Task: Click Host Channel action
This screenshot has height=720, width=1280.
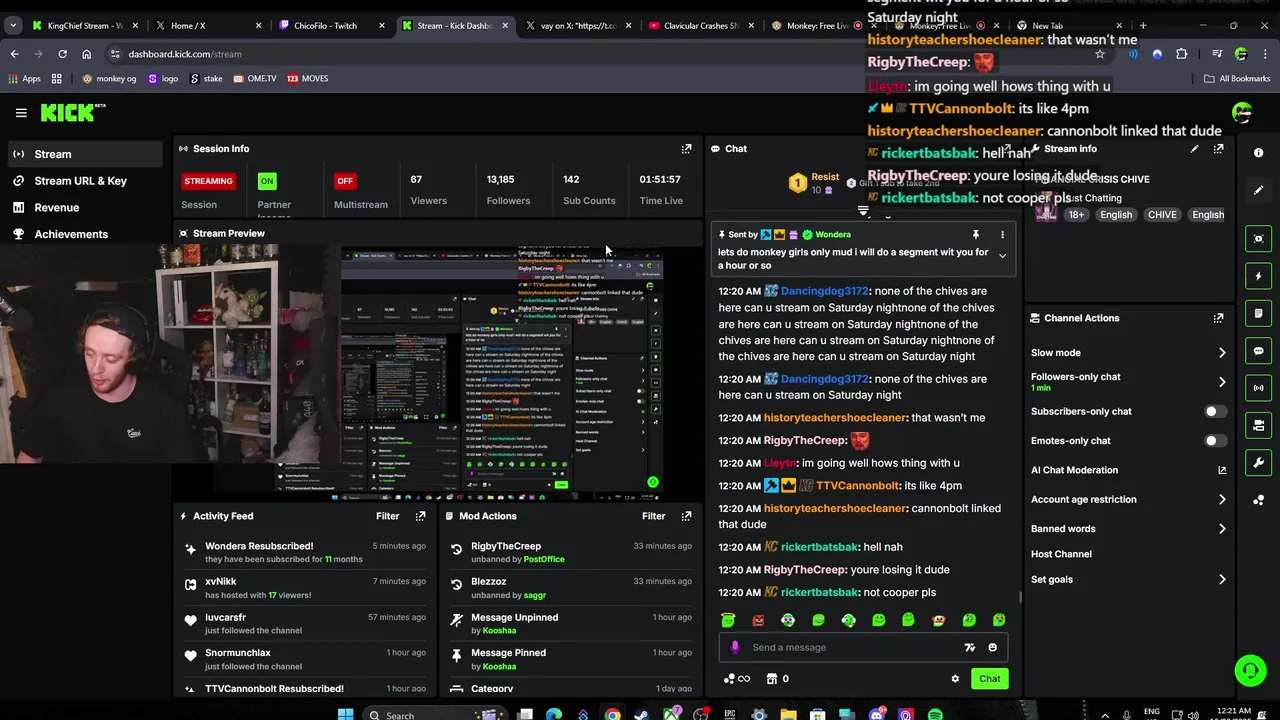Action: click(x=1061, y=554)
